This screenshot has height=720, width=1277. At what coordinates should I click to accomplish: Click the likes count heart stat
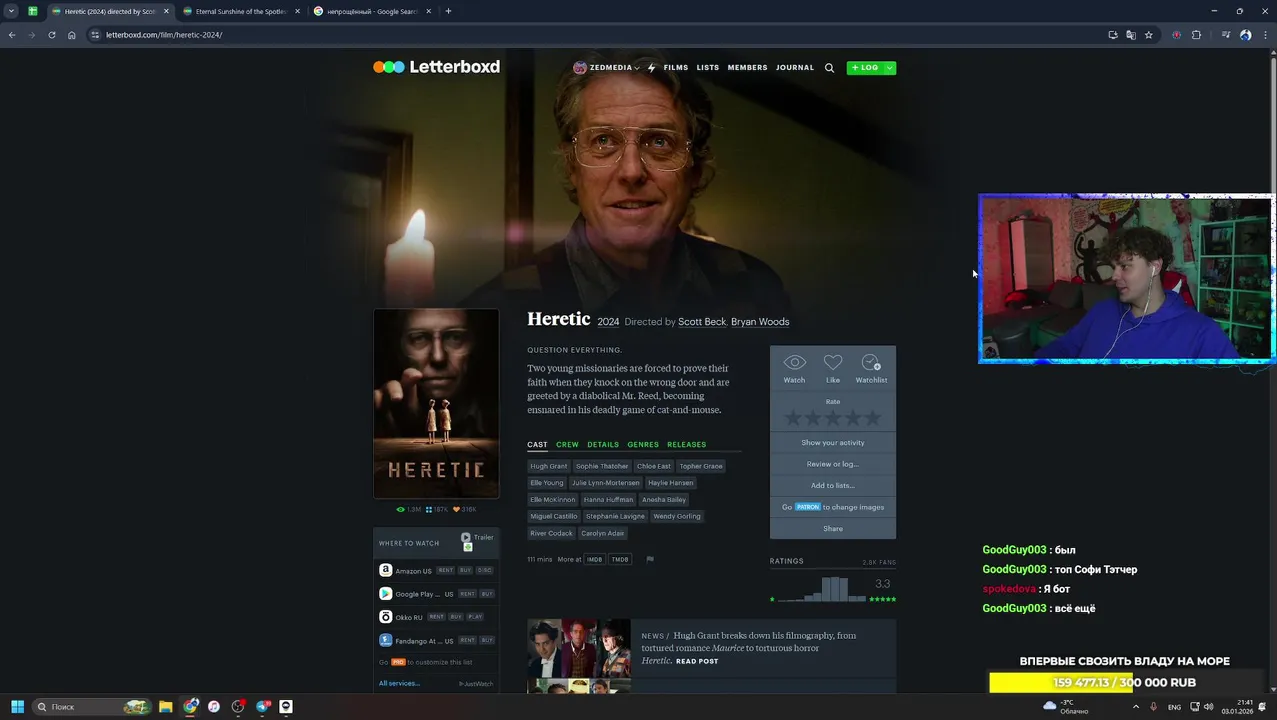465,509
